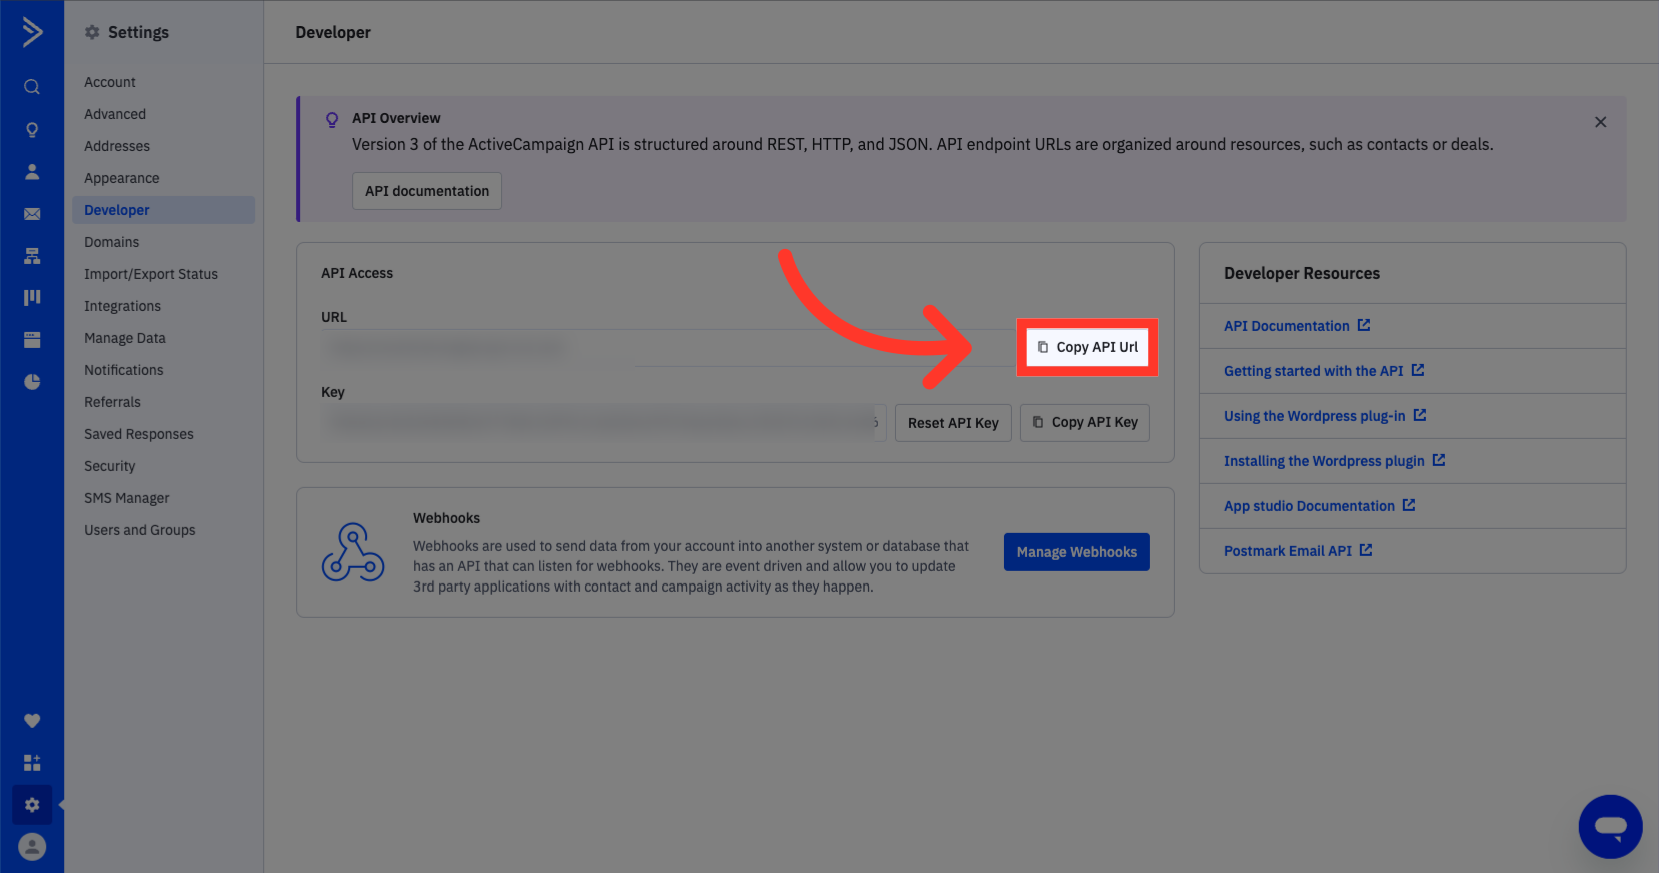This screenshot has width=1659, height=873.
Task: Click Copy API Key button
Action: tap(1085, 423)
